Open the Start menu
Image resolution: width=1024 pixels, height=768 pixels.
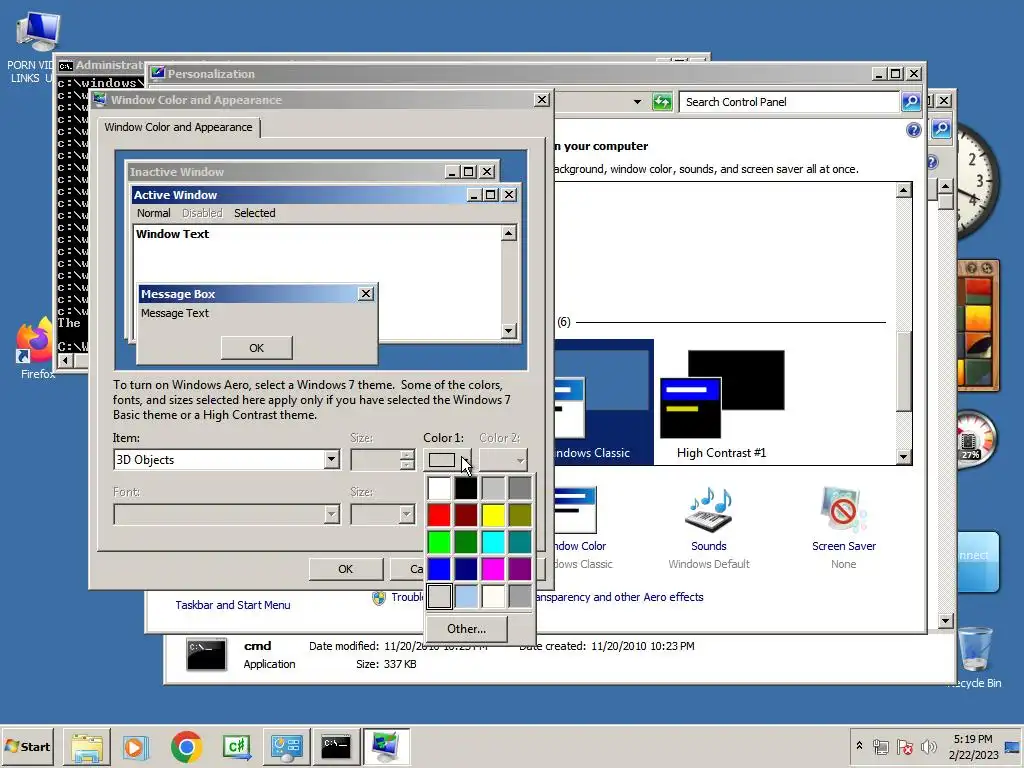(27, 746)
